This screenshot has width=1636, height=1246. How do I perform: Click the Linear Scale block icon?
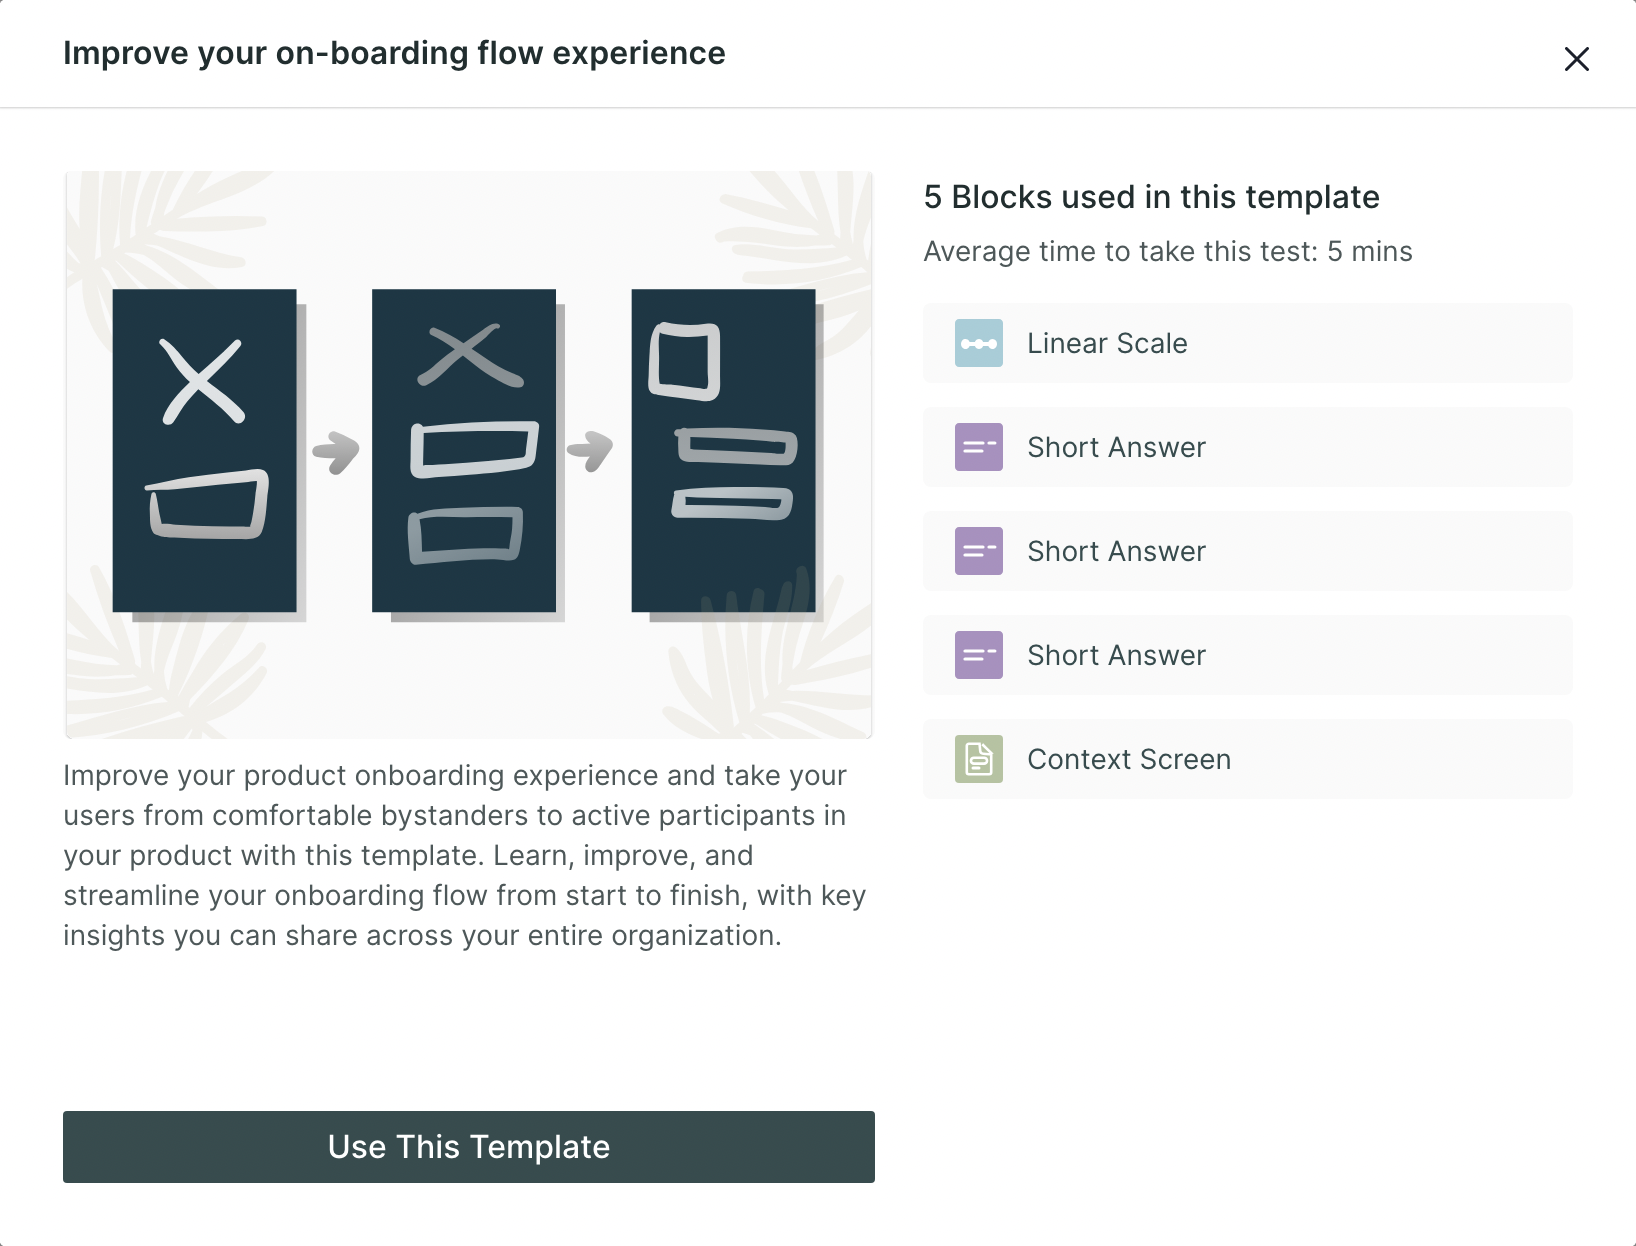(979, 343)
